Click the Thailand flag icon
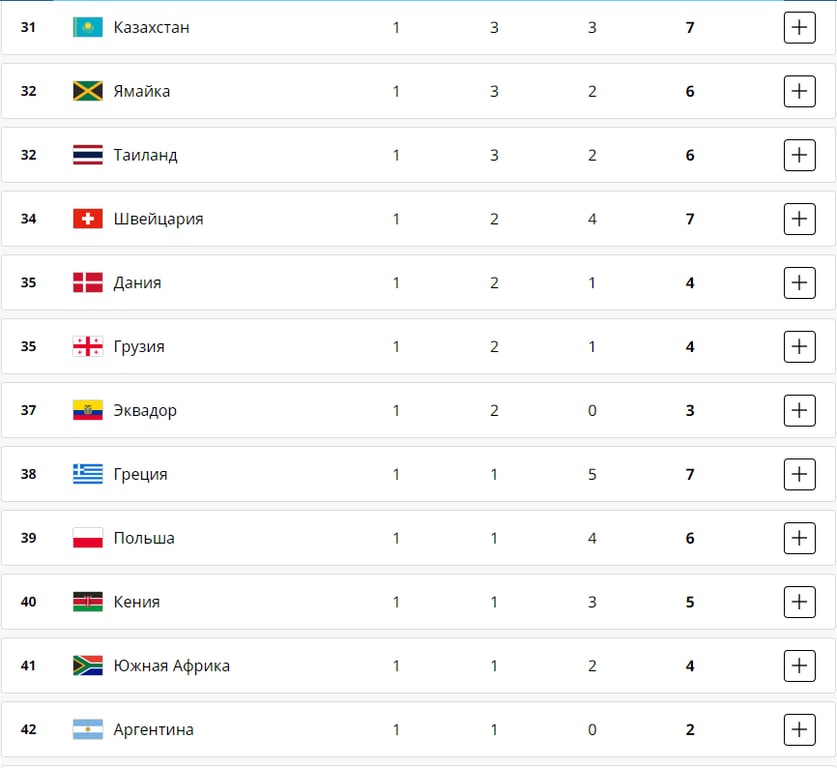837x768 pixels. [88, 155]
